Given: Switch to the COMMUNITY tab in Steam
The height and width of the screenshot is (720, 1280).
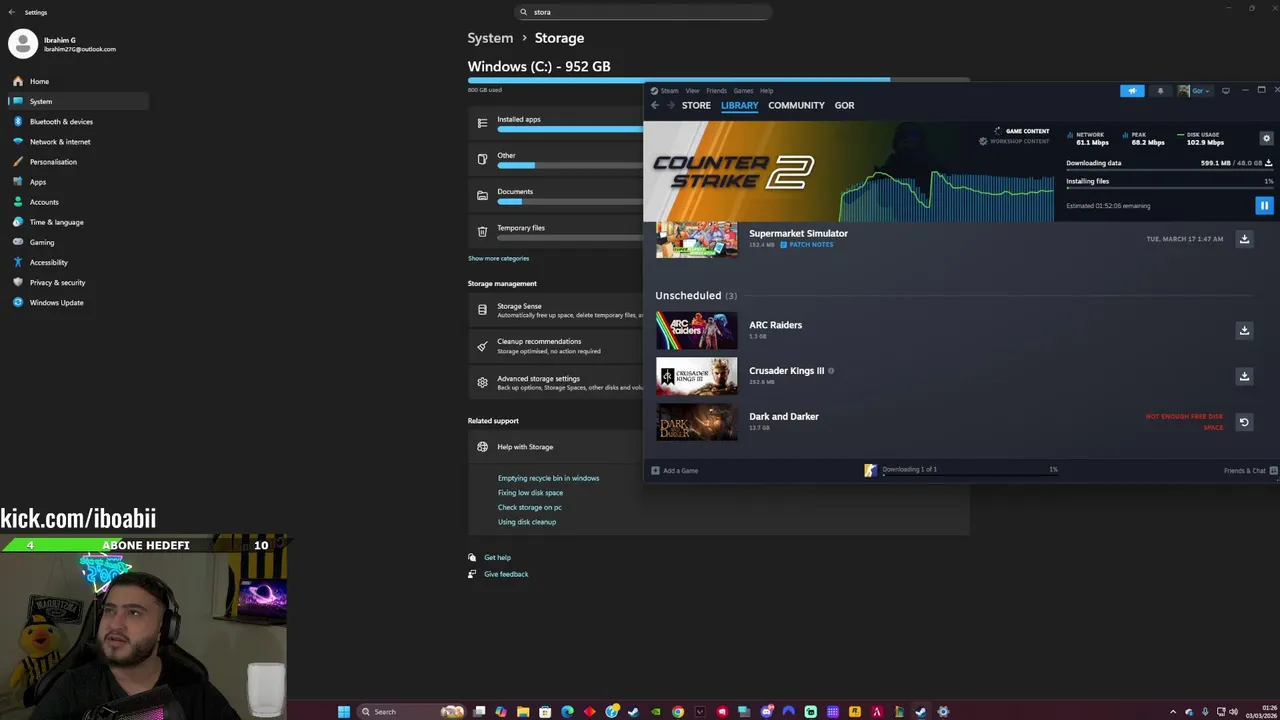Looking at the screenshot, I should coord(796,105).
